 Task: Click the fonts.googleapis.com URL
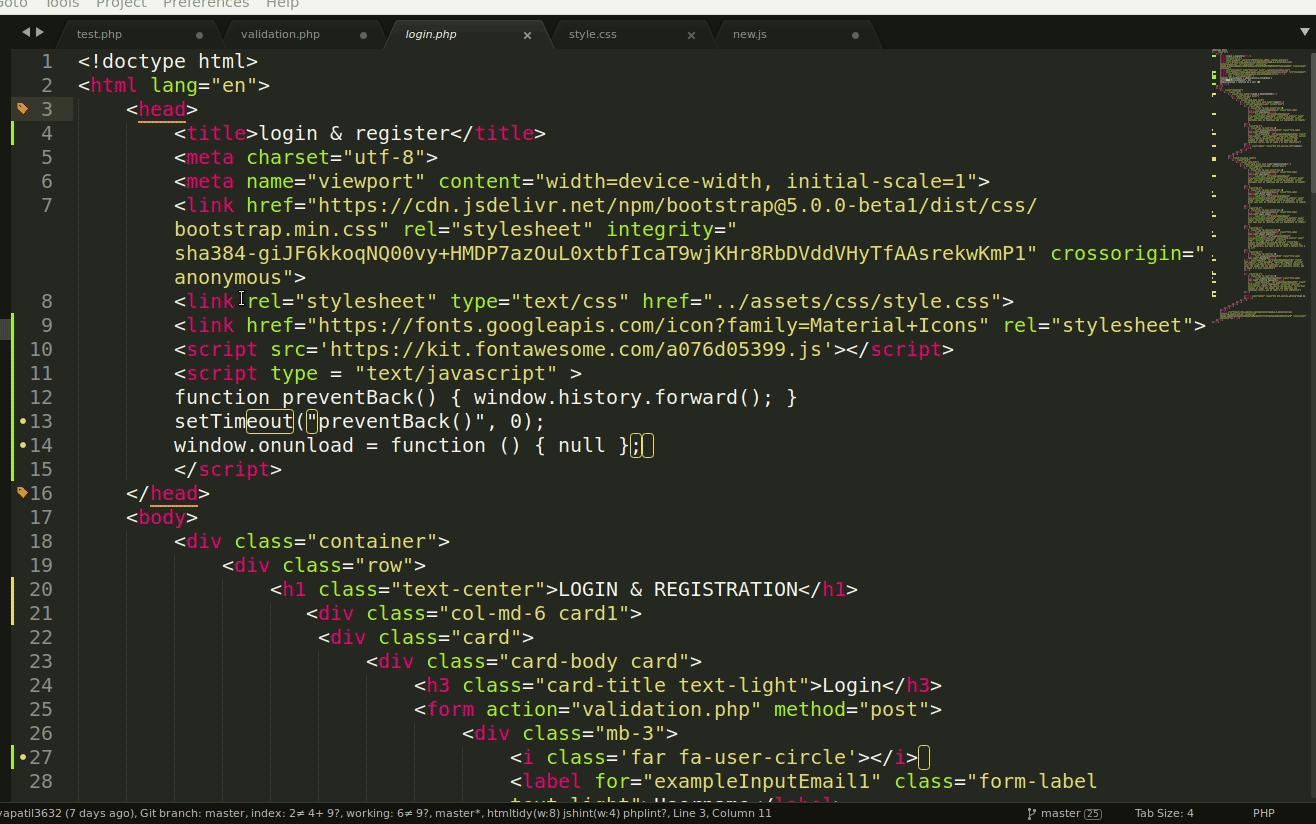(648, 325)
